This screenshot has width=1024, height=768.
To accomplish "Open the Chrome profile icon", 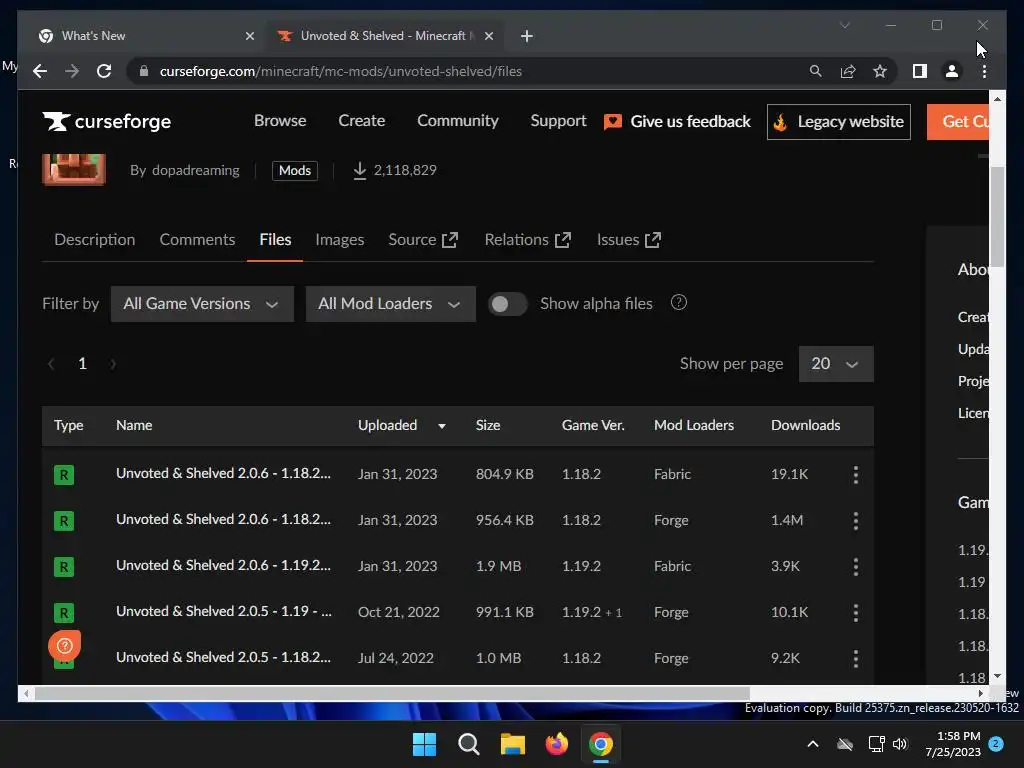I will click(952, 71).
